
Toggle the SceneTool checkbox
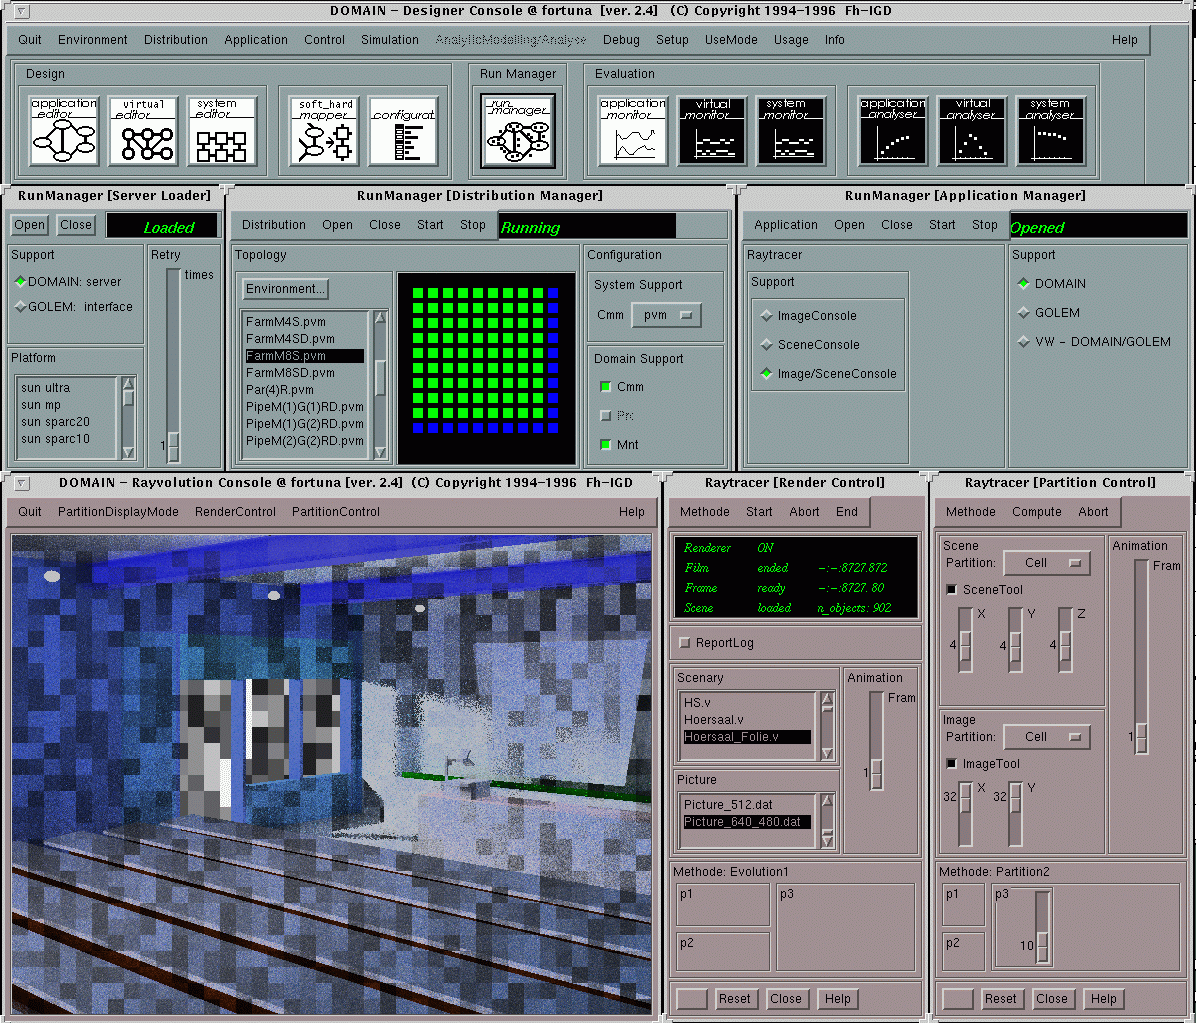click(952, 590)
